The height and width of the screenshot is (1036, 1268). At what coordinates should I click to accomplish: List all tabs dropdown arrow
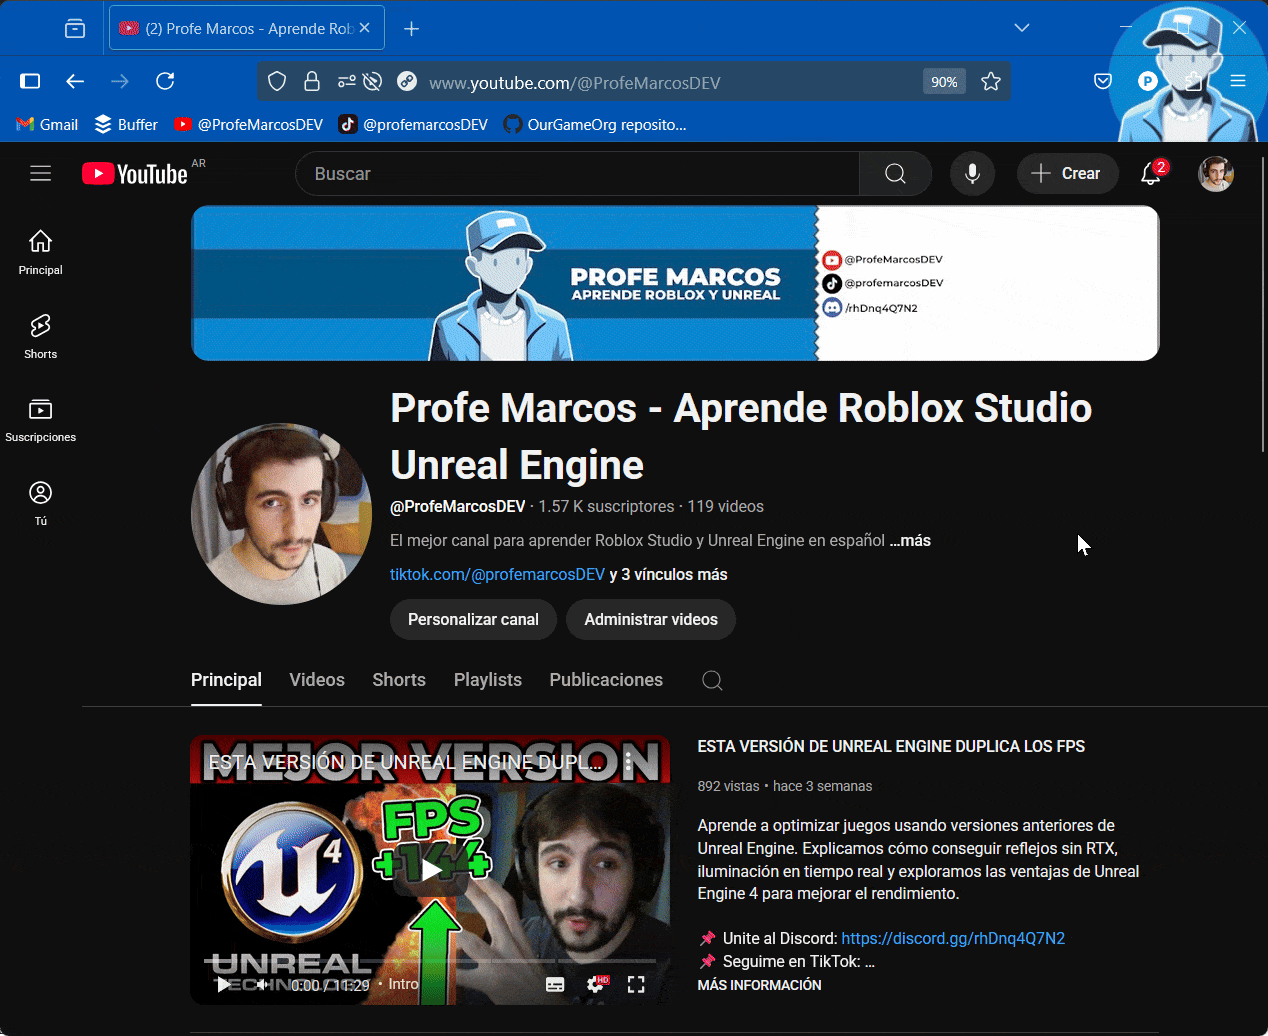[1021, 28]
